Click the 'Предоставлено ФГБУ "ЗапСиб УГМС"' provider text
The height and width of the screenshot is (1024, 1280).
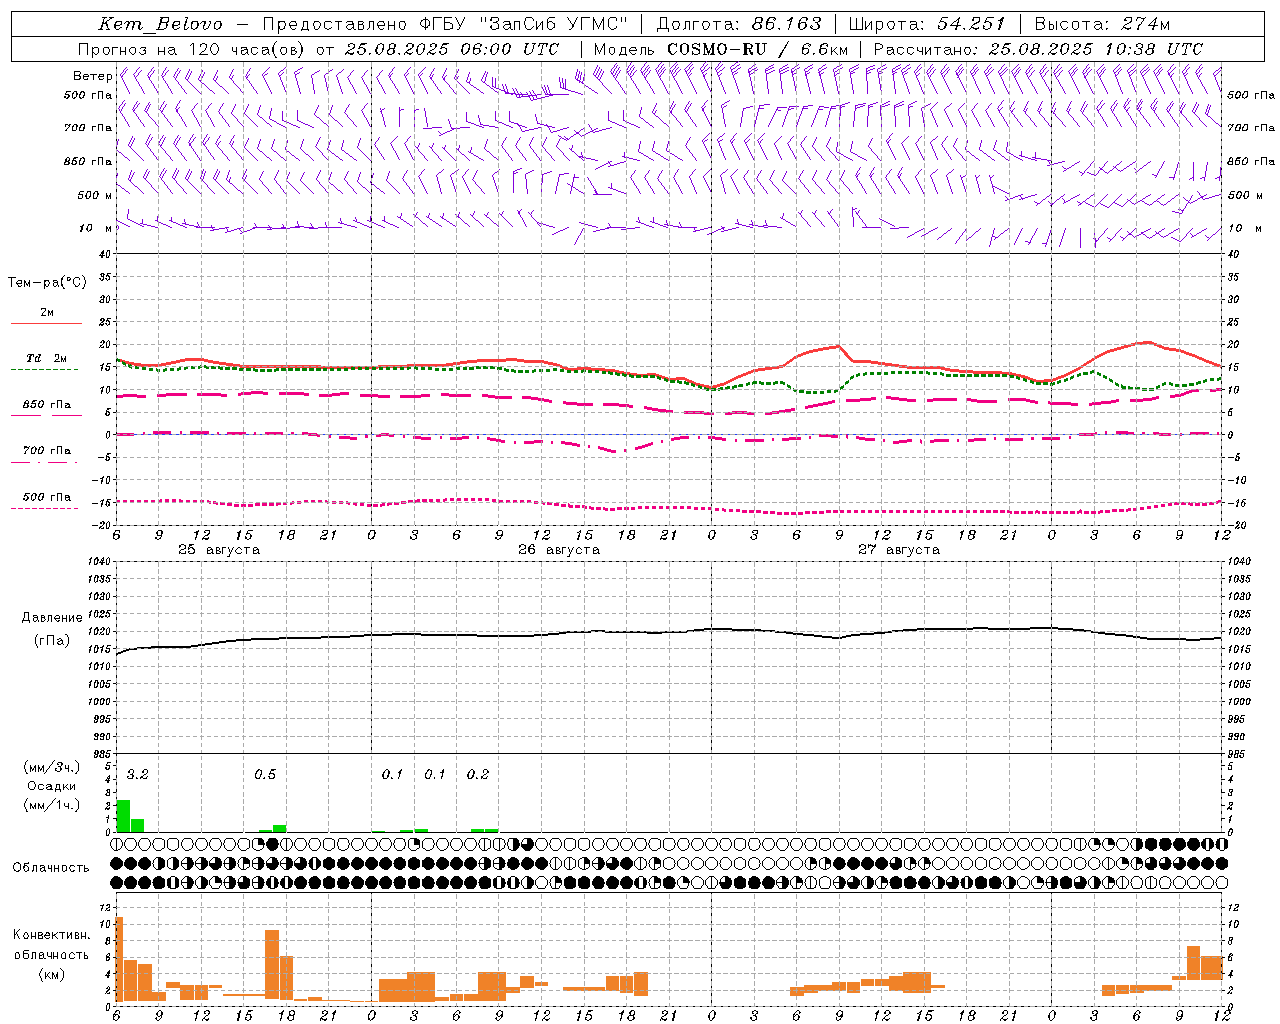click(444, 24)
